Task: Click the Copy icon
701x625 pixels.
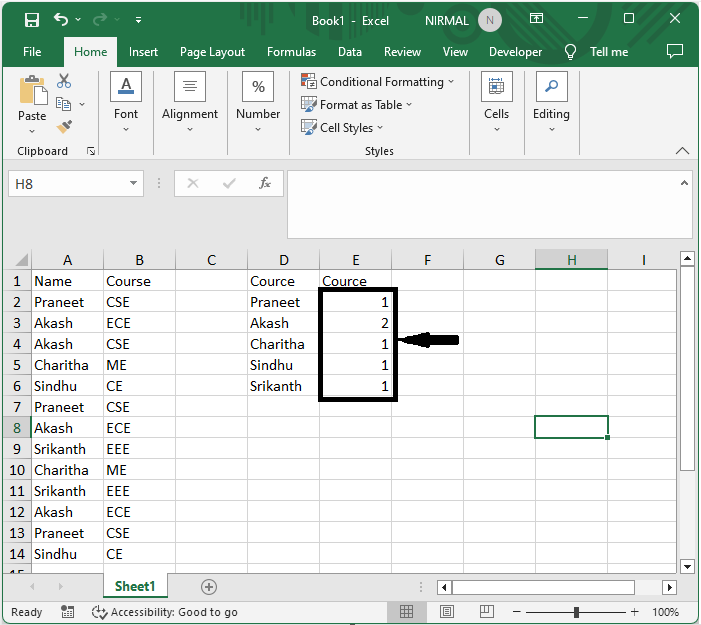Action: (x=63, y=104)
